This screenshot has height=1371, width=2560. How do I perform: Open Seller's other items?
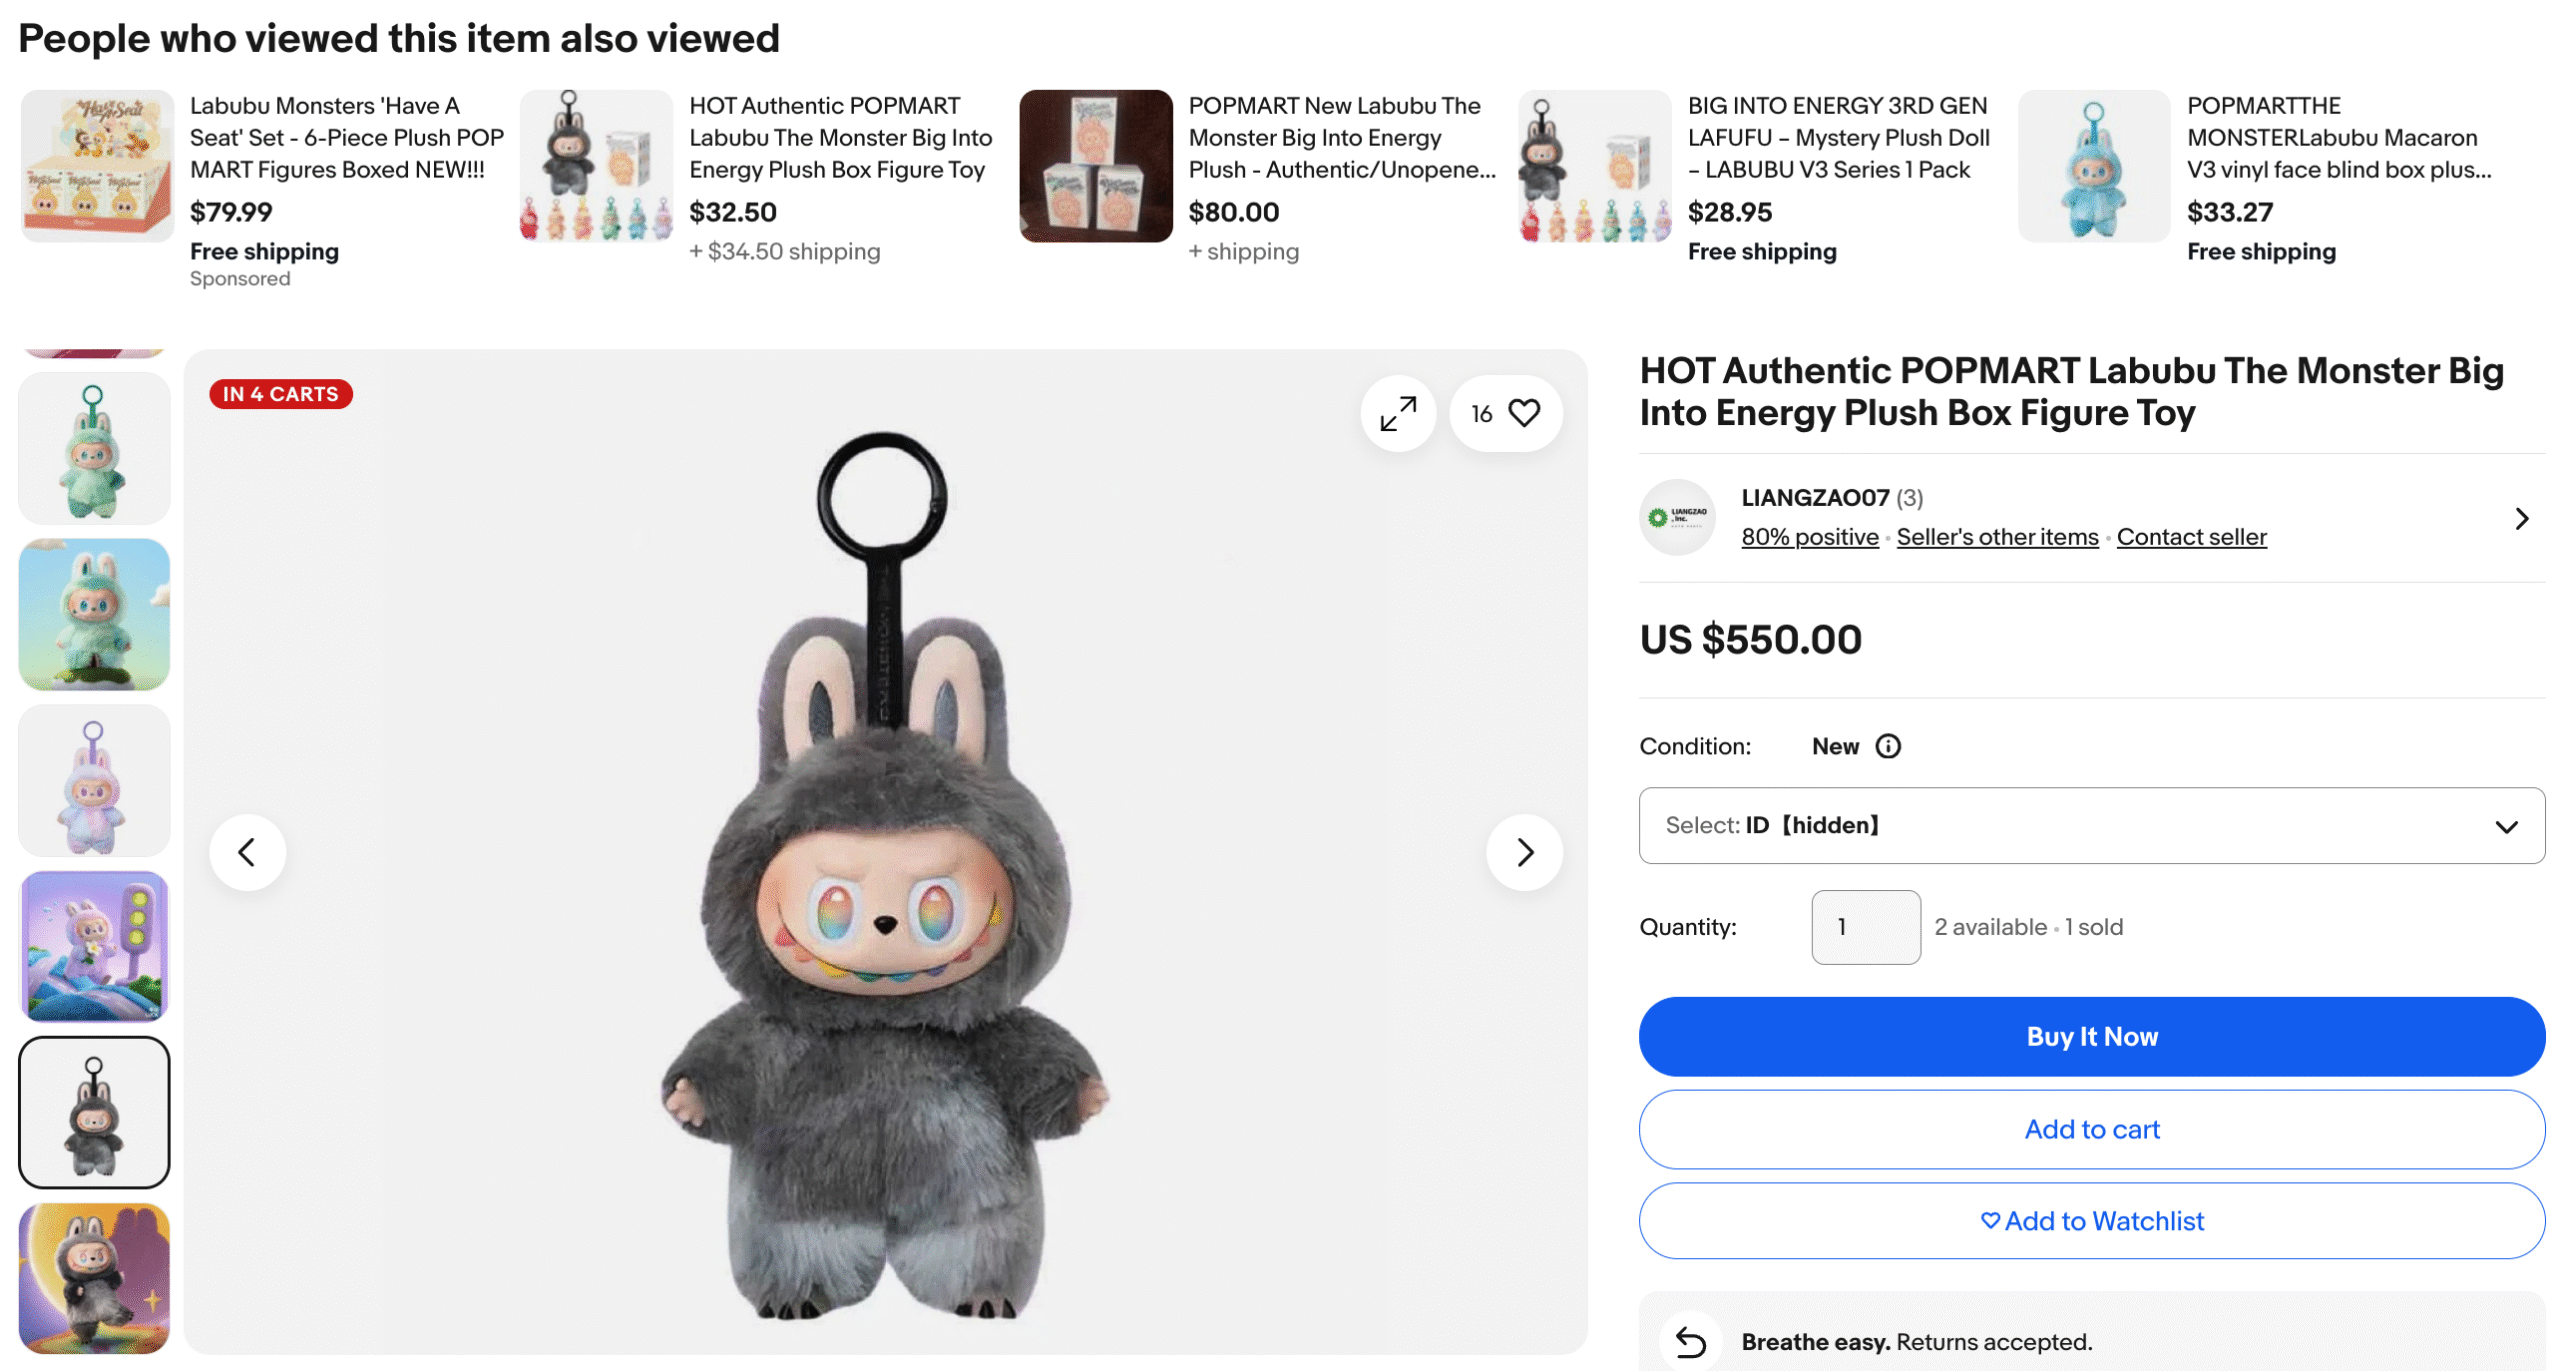pos(1996,537)
